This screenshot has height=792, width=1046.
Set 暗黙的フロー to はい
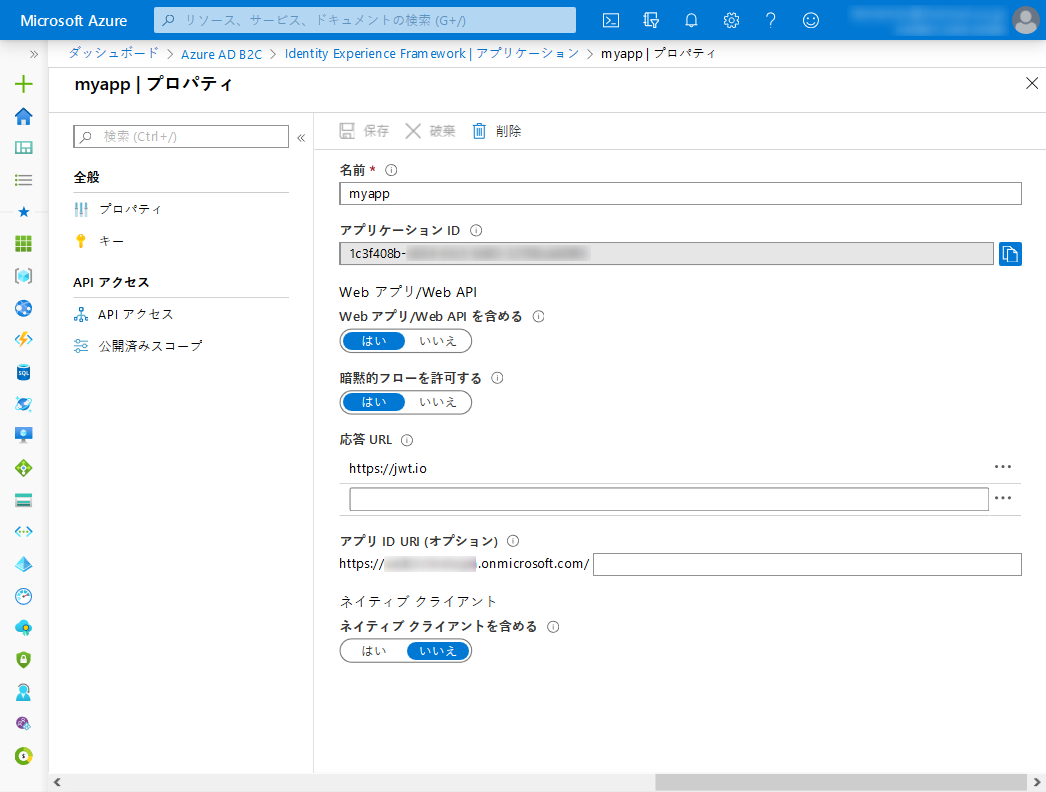click(374, 402)
